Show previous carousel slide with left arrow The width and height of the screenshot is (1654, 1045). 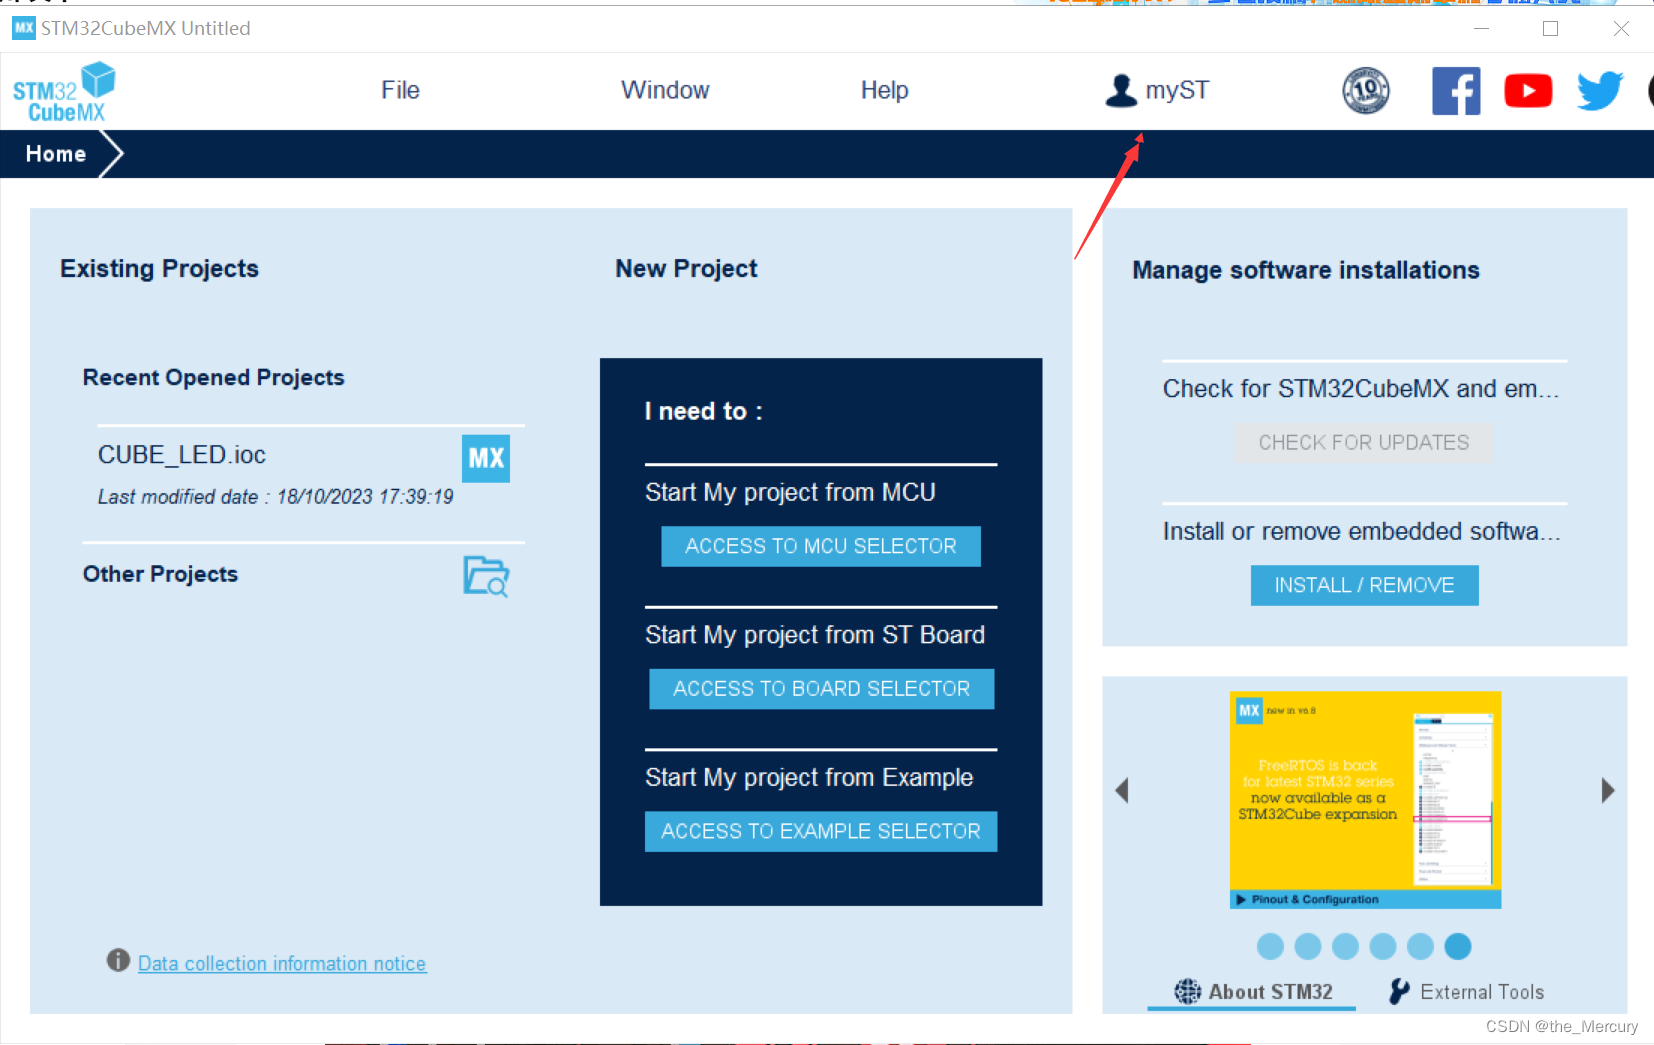[x=1122, y=790]
